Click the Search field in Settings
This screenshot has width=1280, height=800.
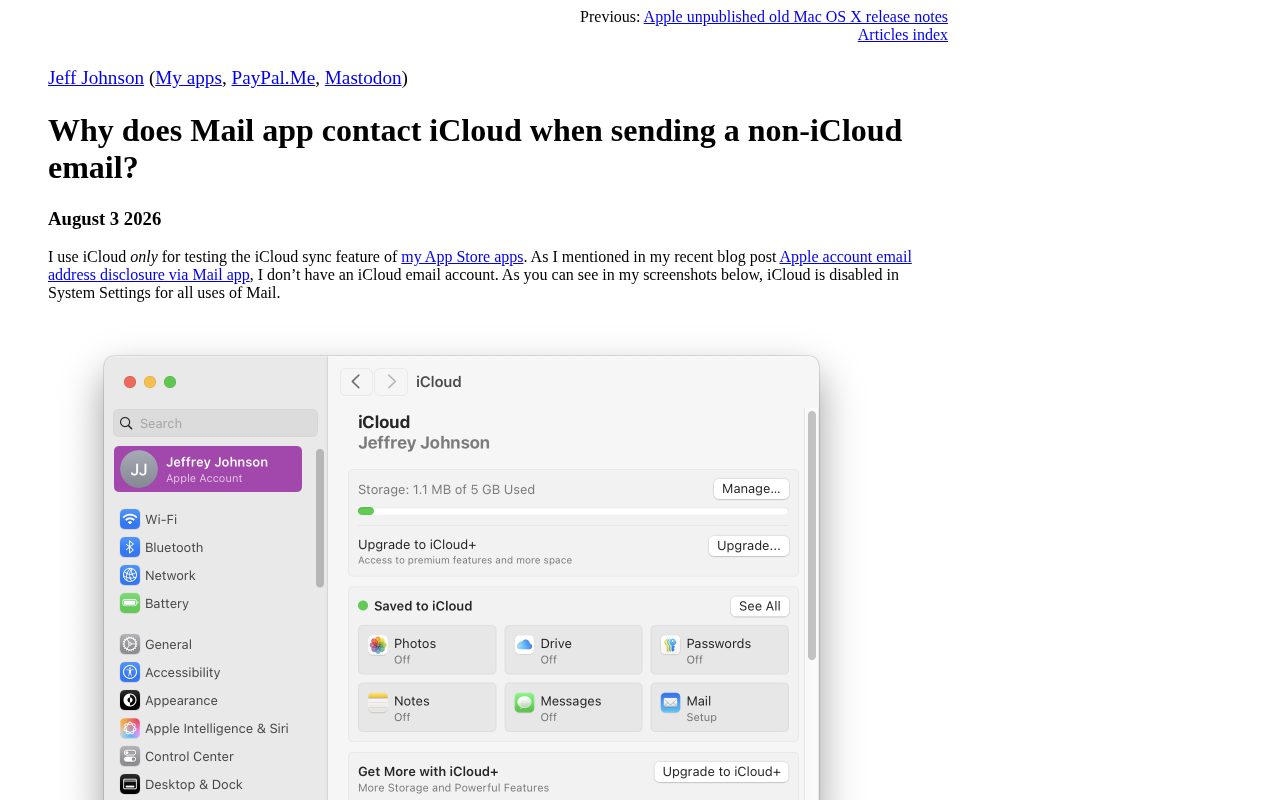click(x=215, y=423)
